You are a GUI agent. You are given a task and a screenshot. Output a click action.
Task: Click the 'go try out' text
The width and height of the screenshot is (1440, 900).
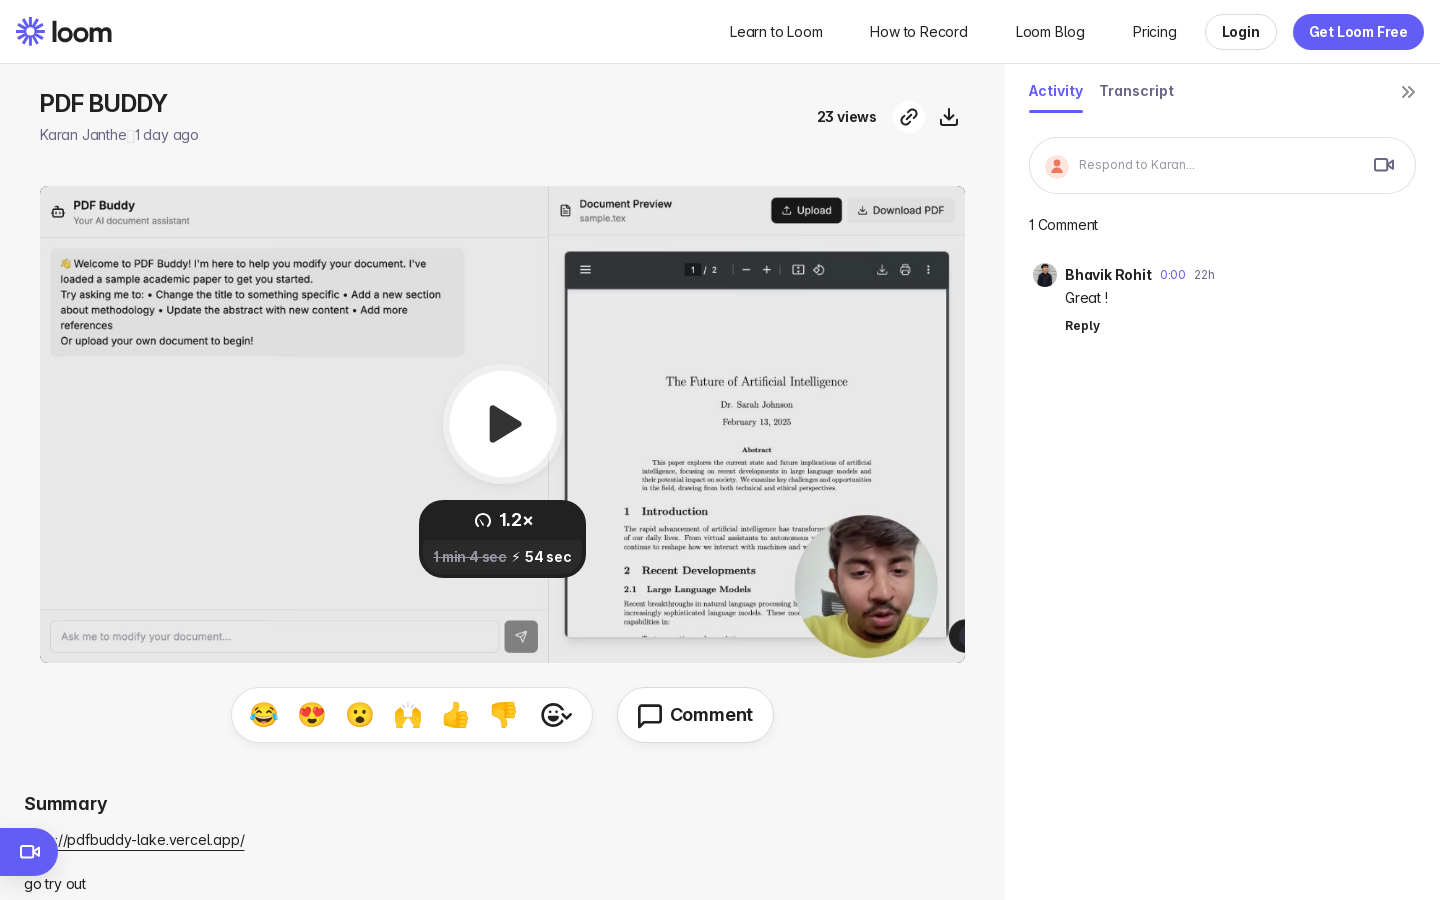click(55, 884)
